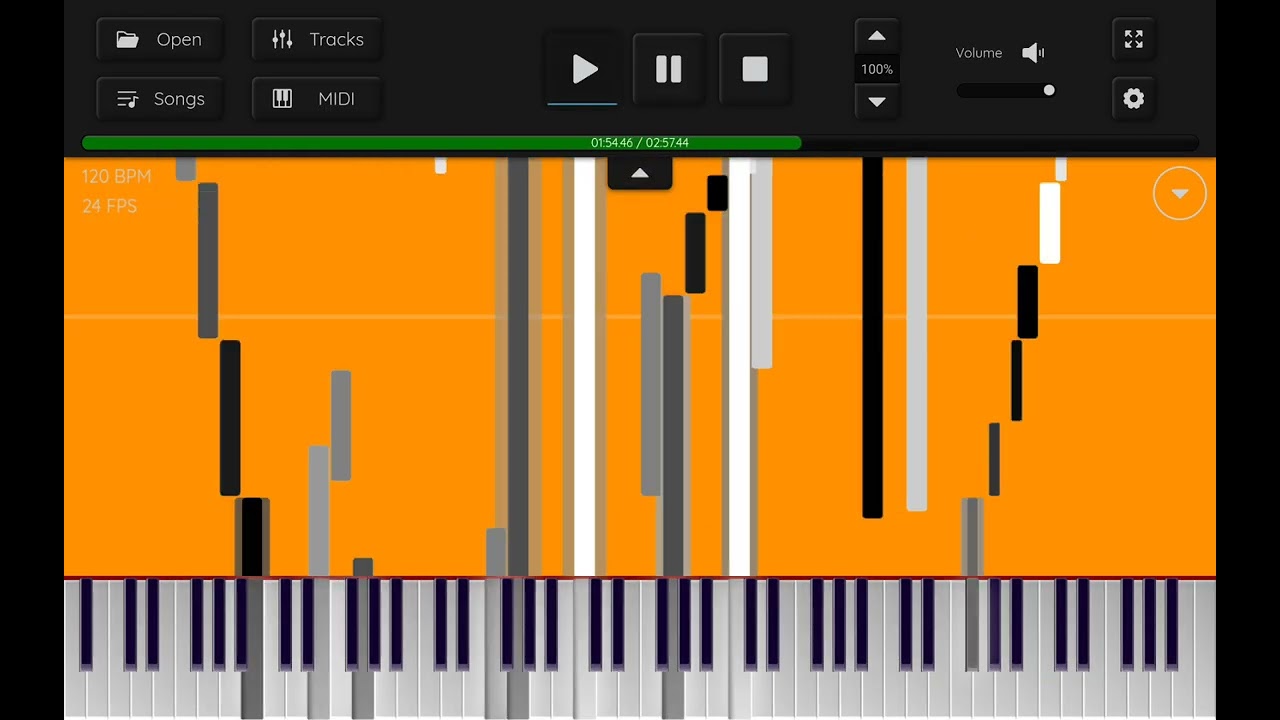Screen dimensions: 1280x720
Task: Open the circular dropdown arrow menu
Action: click(x=1180, y=193)
